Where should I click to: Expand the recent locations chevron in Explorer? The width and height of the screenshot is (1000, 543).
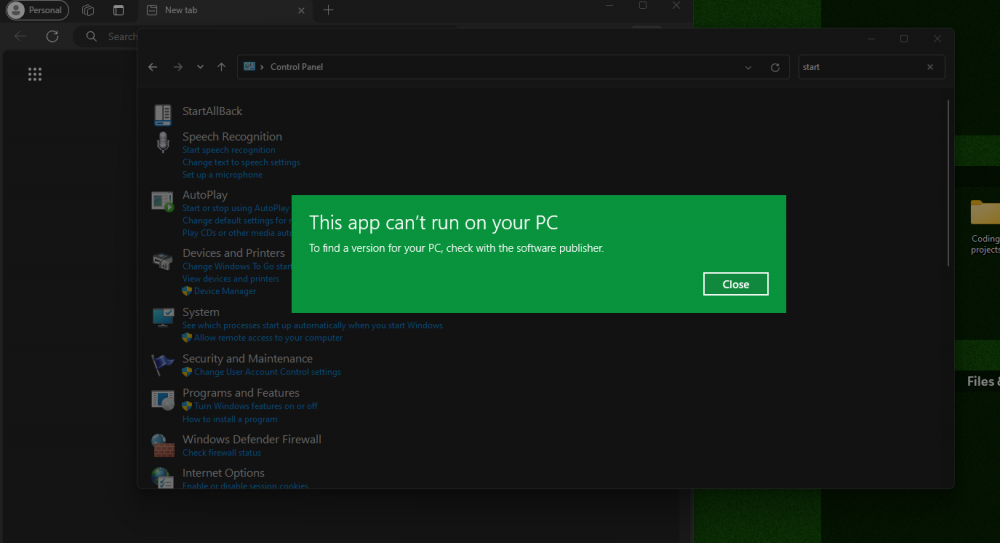[200, 67]
